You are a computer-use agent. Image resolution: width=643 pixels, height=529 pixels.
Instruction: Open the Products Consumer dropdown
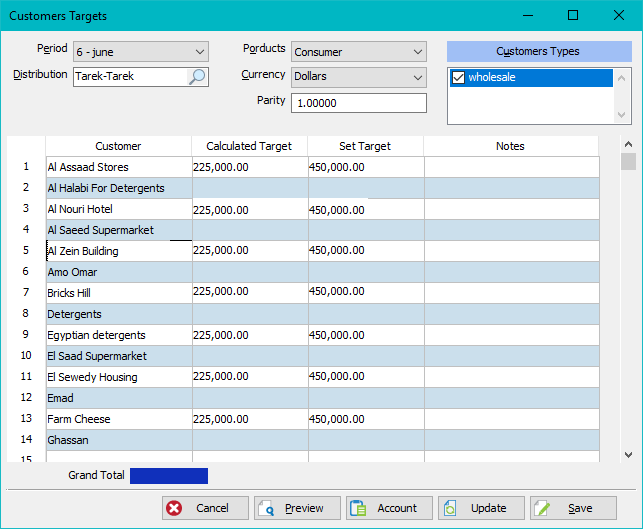[359, 52]
